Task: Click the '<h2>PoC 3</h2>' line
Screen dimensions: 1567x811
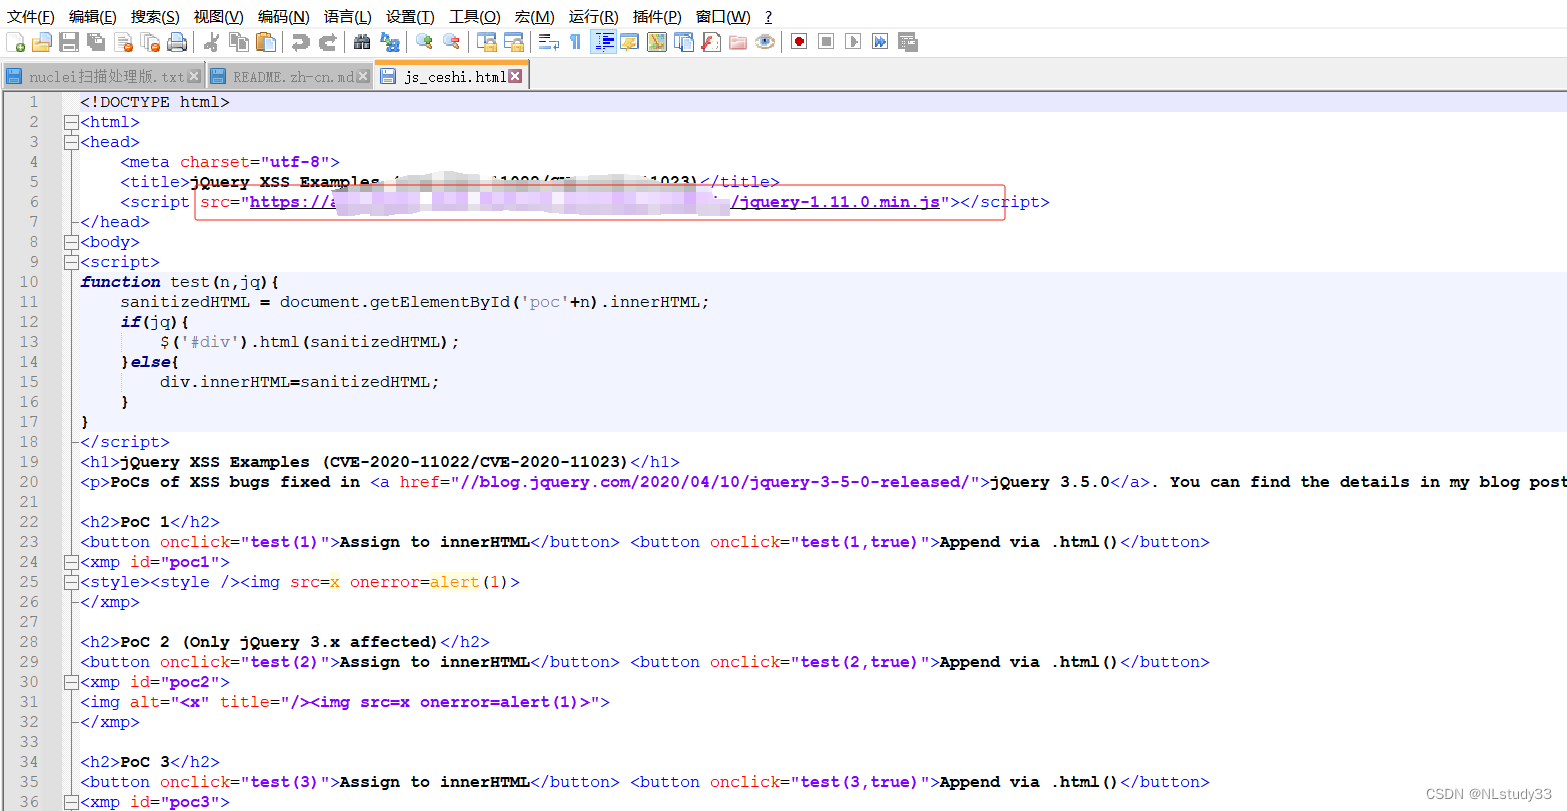Action: click(150, 762)
